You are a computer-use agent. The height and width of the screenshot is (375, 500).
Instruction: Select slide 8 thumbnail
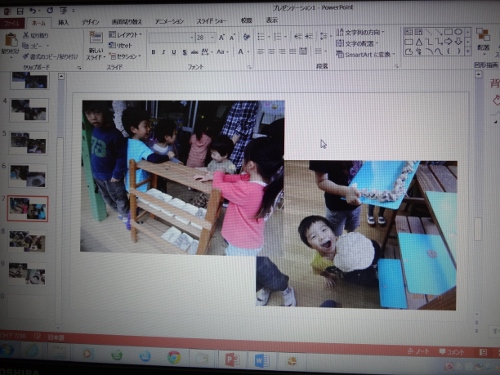[27, 241]
